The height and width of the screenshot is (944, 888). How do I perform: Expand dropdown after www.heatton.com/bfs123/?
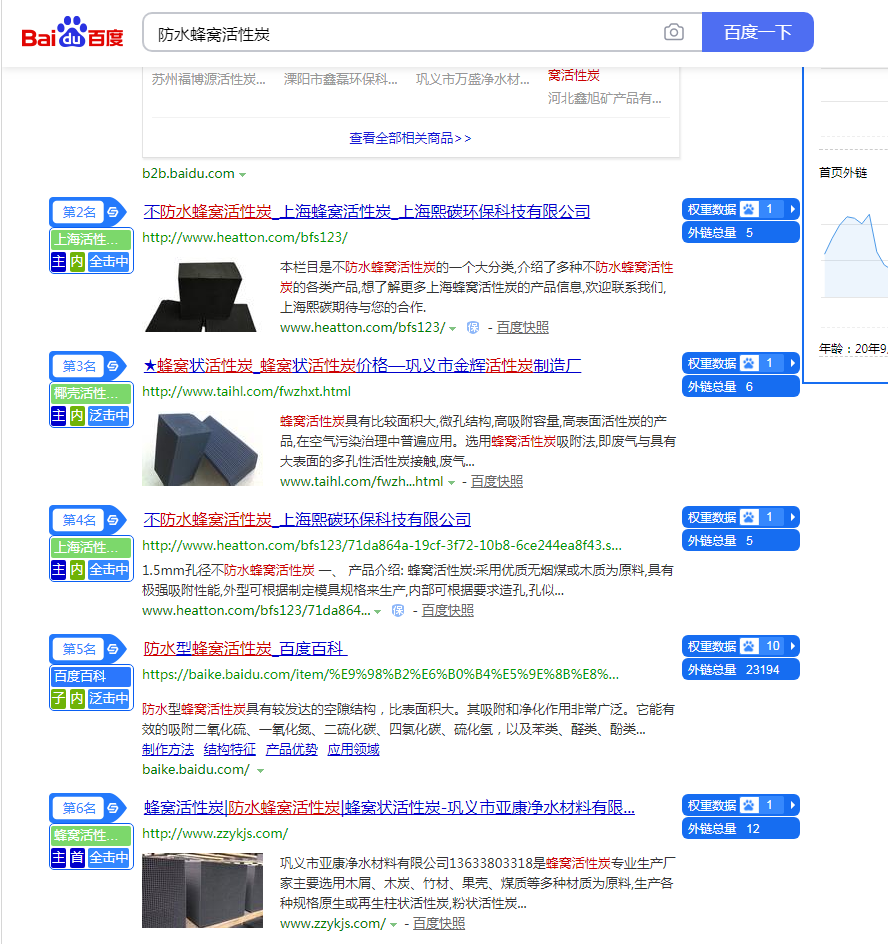point(453,329)
